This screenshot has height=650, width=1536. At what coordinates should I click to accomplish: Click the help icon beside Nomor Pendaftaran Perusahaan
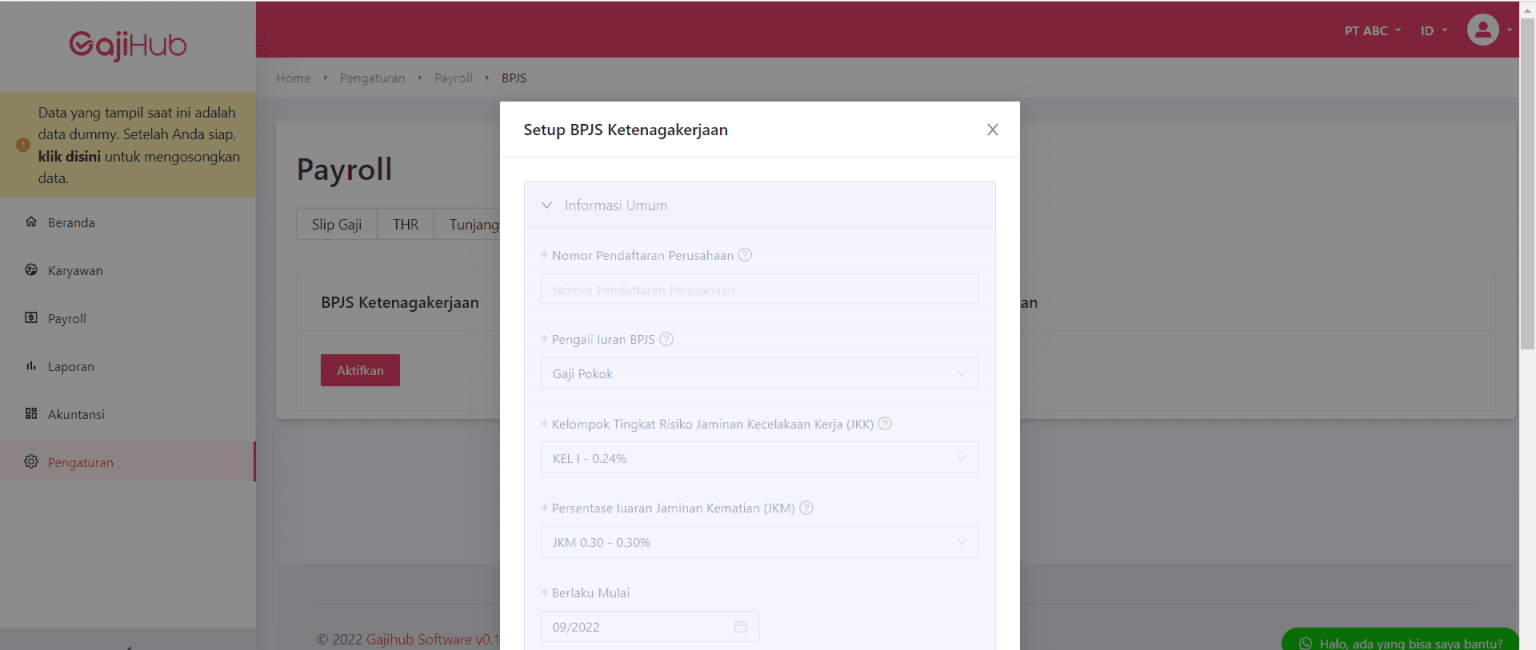coord(744,255)
